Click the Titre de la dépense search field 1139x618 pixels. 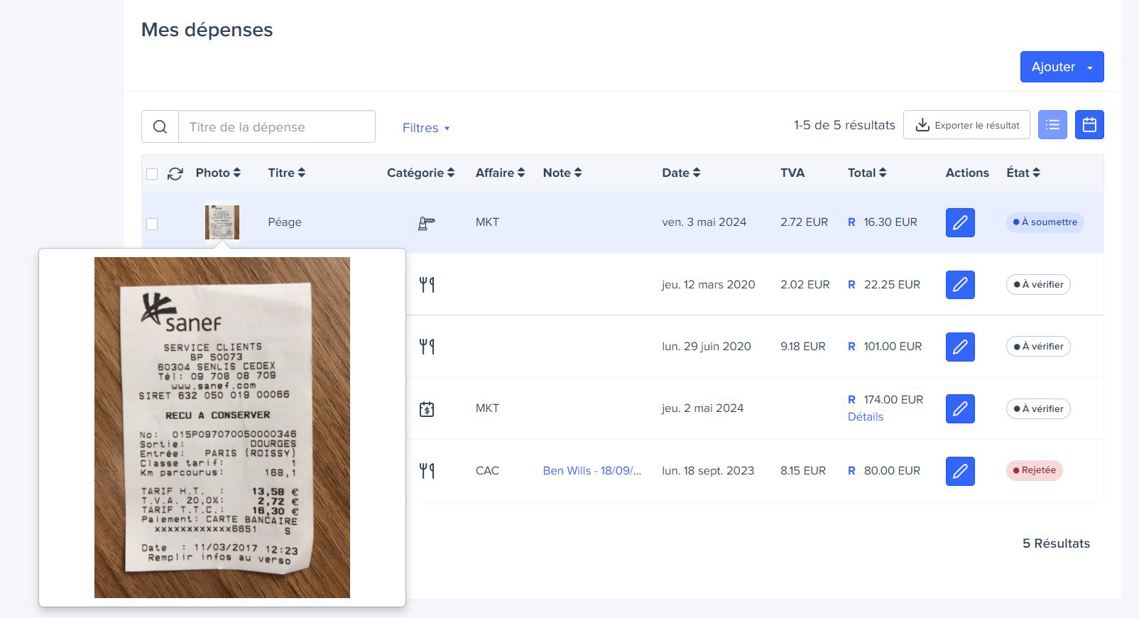(x=276, y=127)
